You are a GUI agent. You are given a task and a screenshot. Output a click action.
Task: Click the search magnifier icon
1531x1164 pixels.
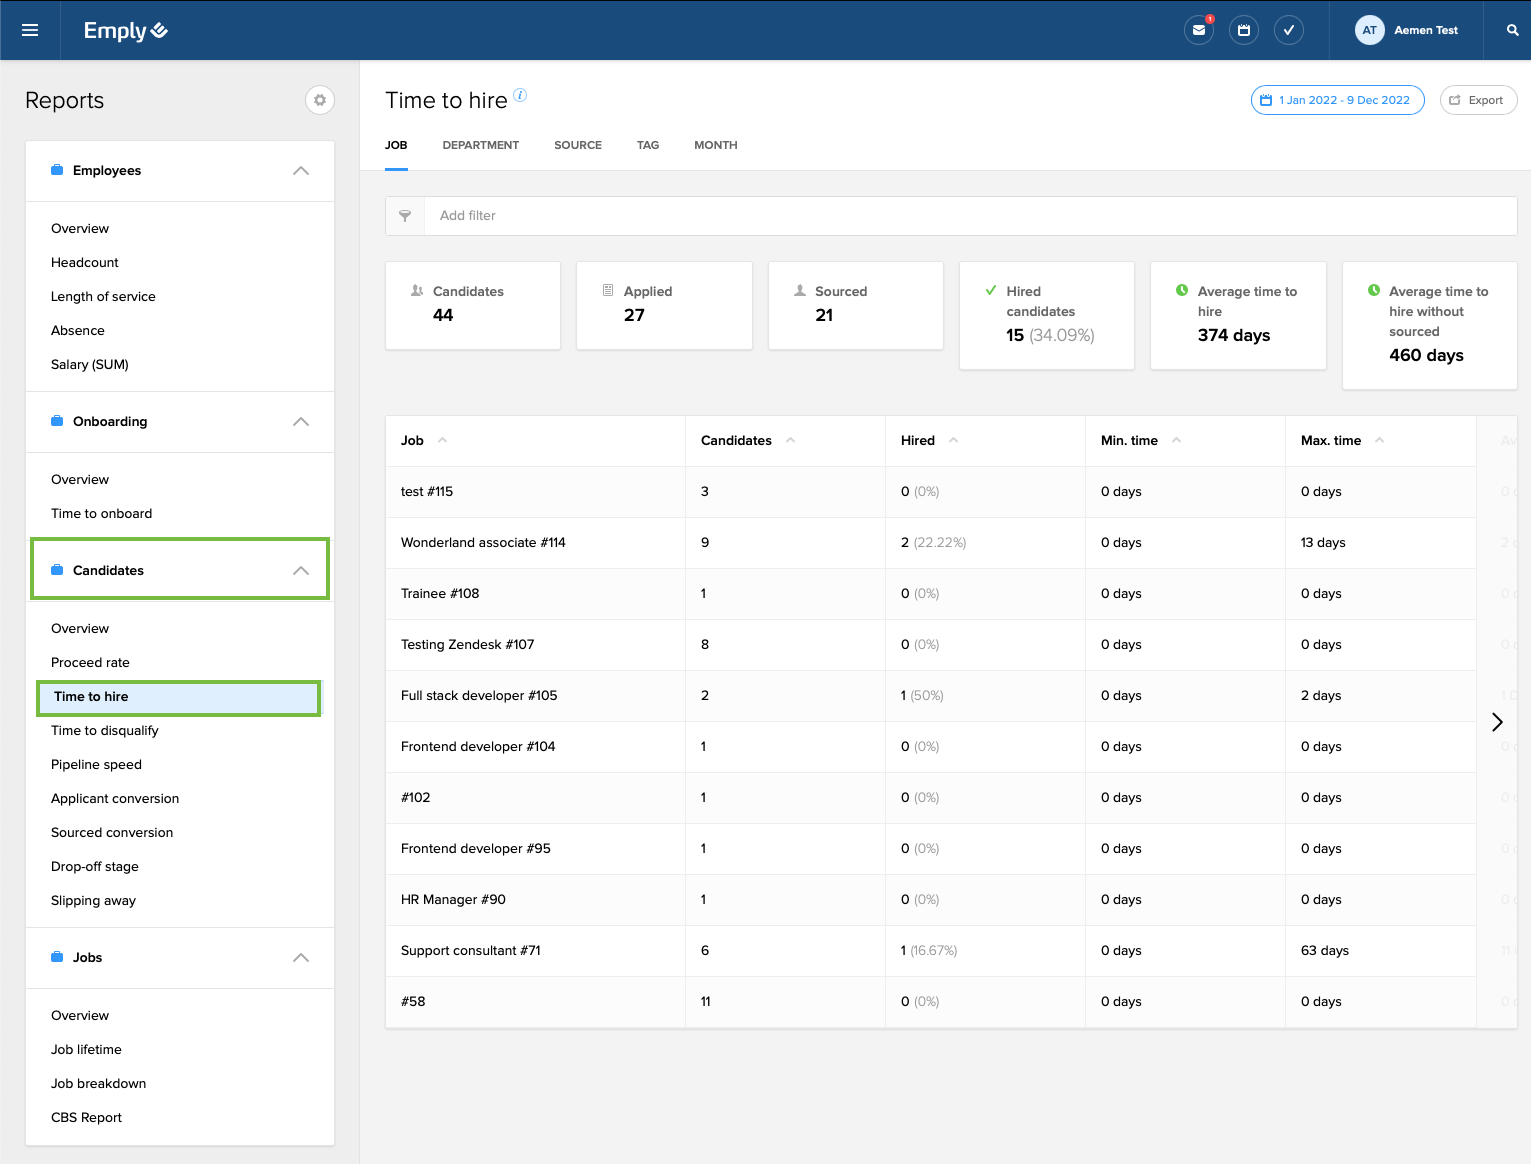[1512, 30]
